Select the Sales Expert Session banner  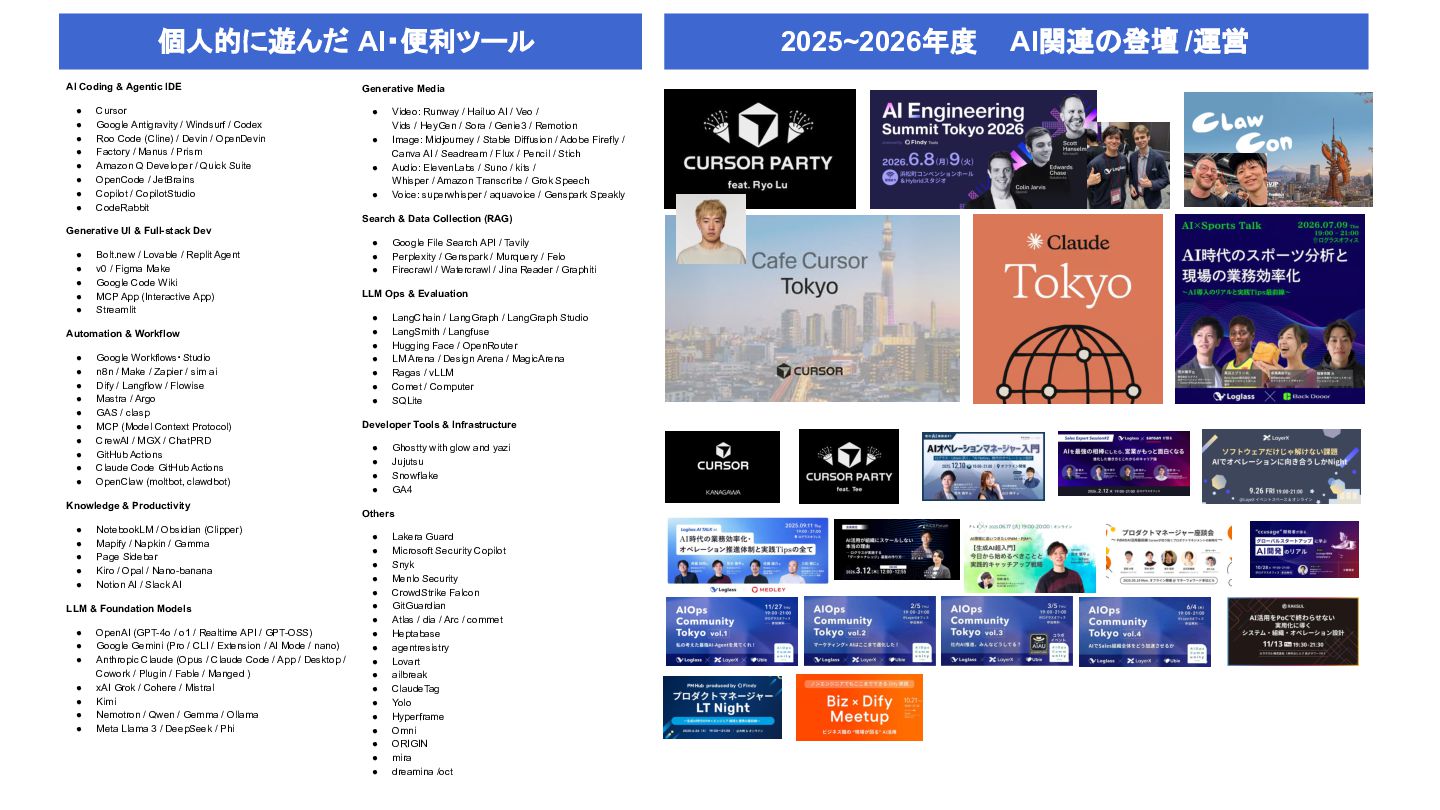pos(1124,463)
